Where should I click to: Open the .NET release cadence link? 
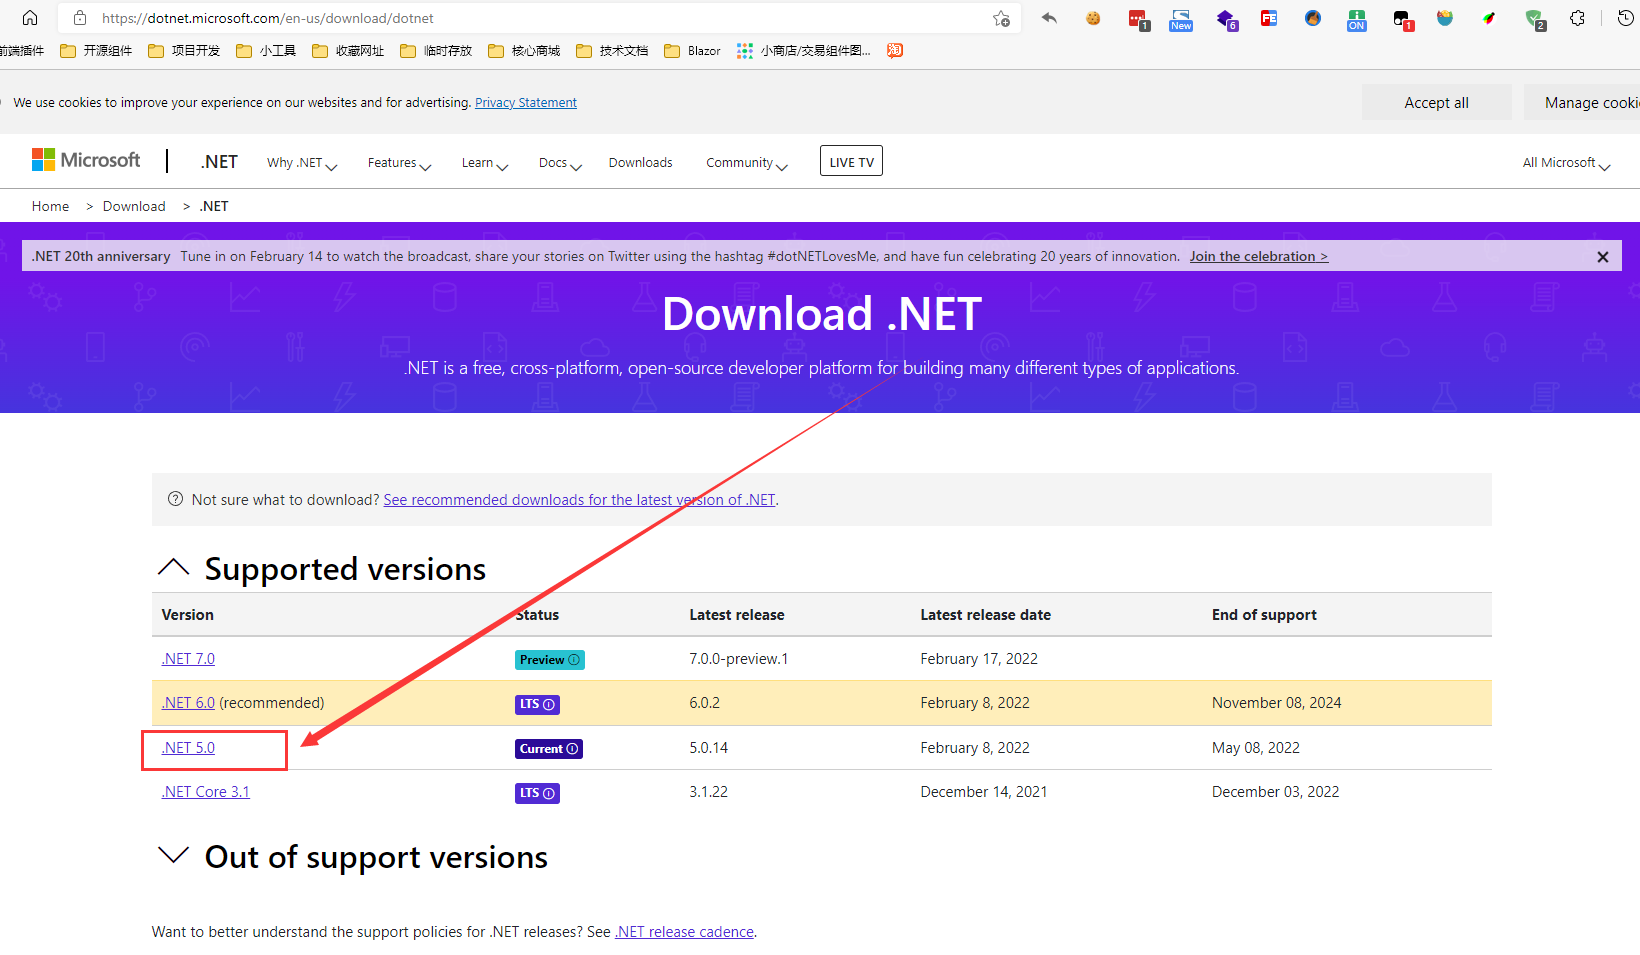point(685,932)
